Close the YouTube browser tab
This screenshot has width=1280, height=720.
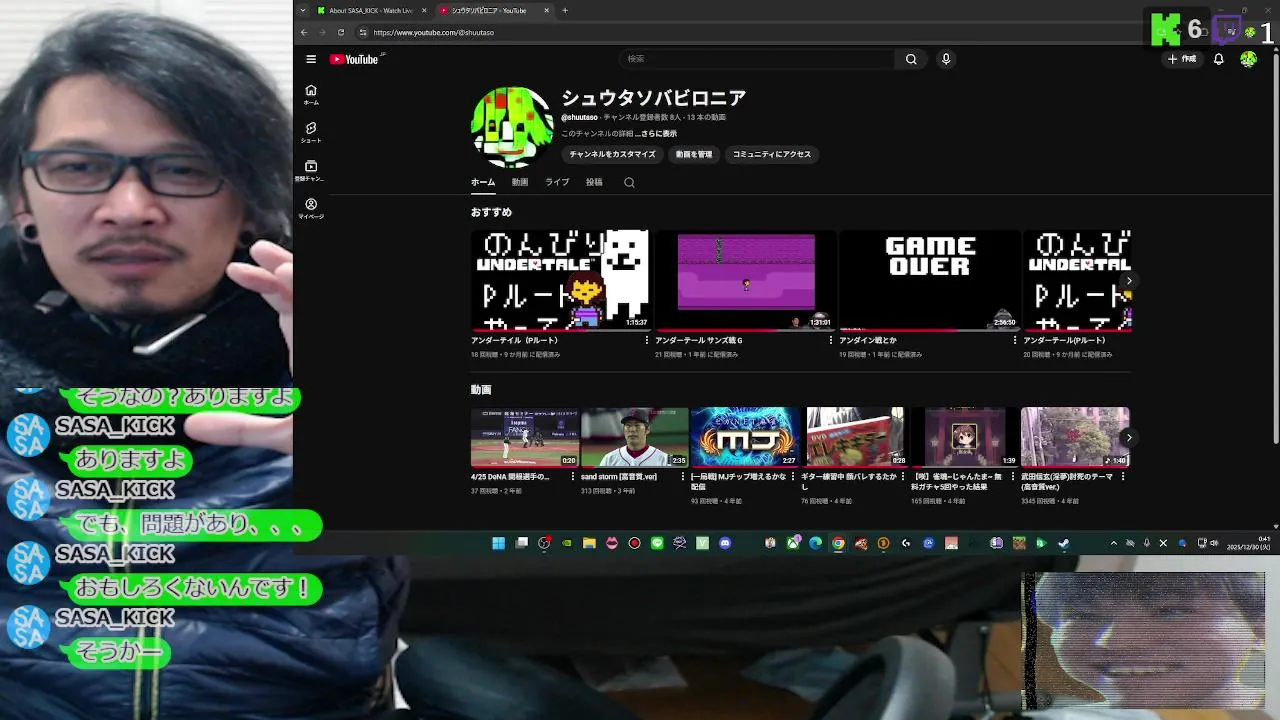click(x=546, y=10)
